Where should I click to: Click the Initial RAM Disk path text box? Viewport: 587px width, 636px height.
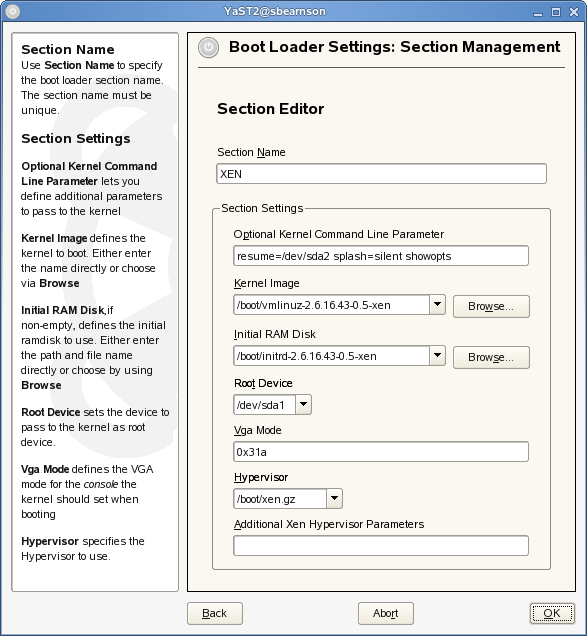331,356
